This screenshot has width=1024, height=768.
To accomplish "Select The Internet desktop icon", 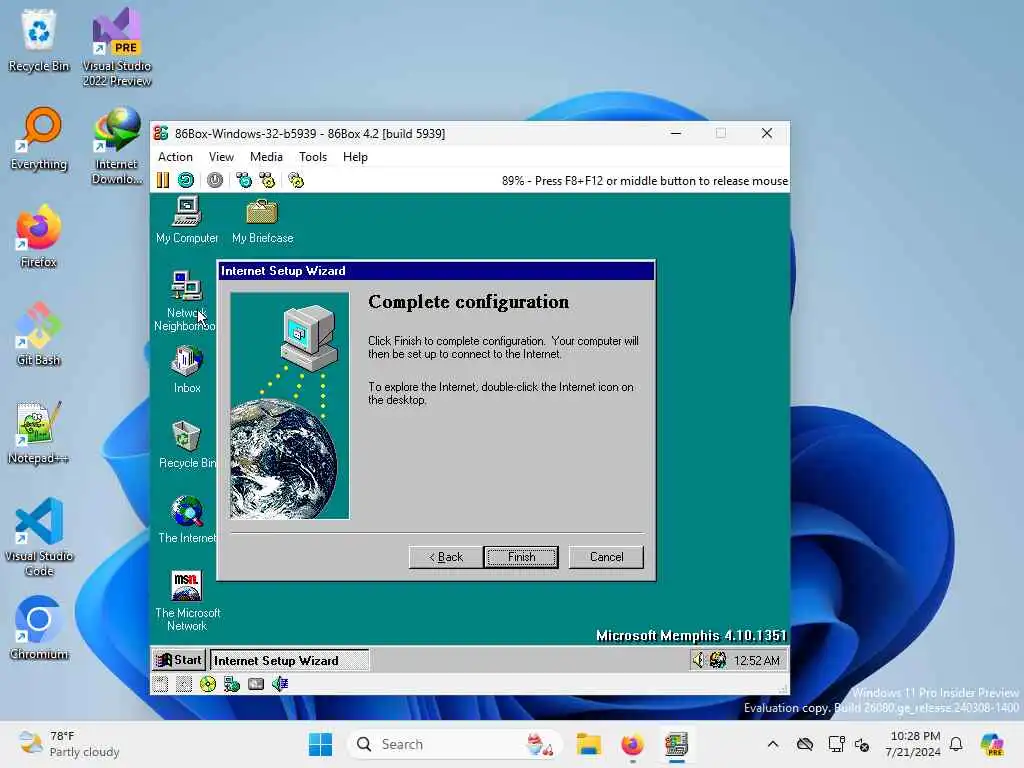I will tap(187, 520).
